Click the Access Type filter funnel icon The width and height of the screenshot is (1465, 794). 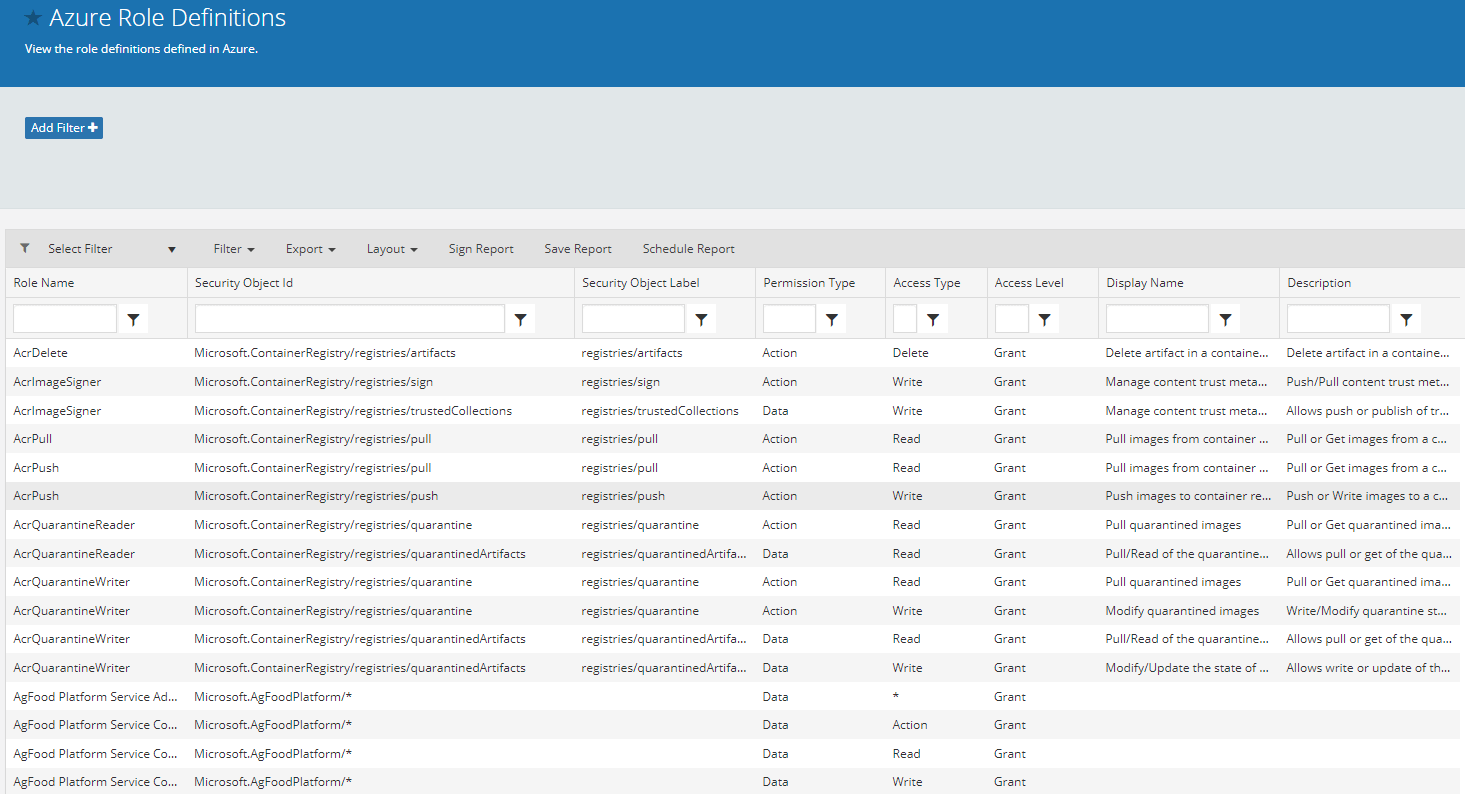tap(933, 319)
